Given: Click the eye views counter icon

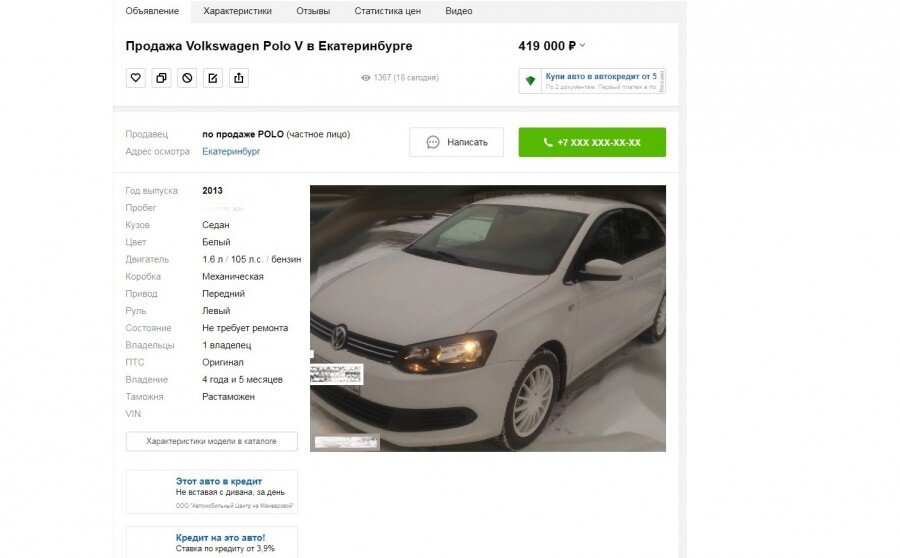Looking at the screenshot, I should (x=366, y=78).
